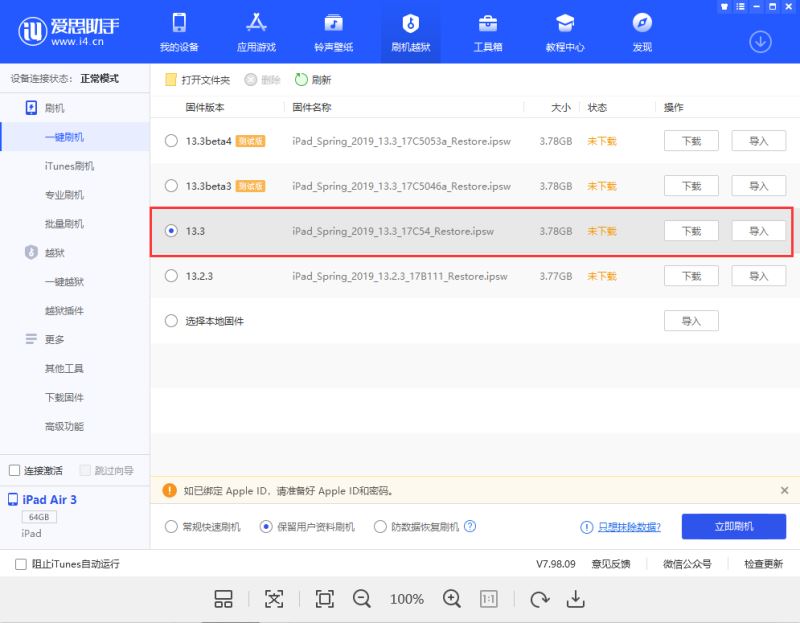Screen dimensions: 800x623
Task: Click the 爱思助手 i4 logo
Action: (x=69, y=31)
